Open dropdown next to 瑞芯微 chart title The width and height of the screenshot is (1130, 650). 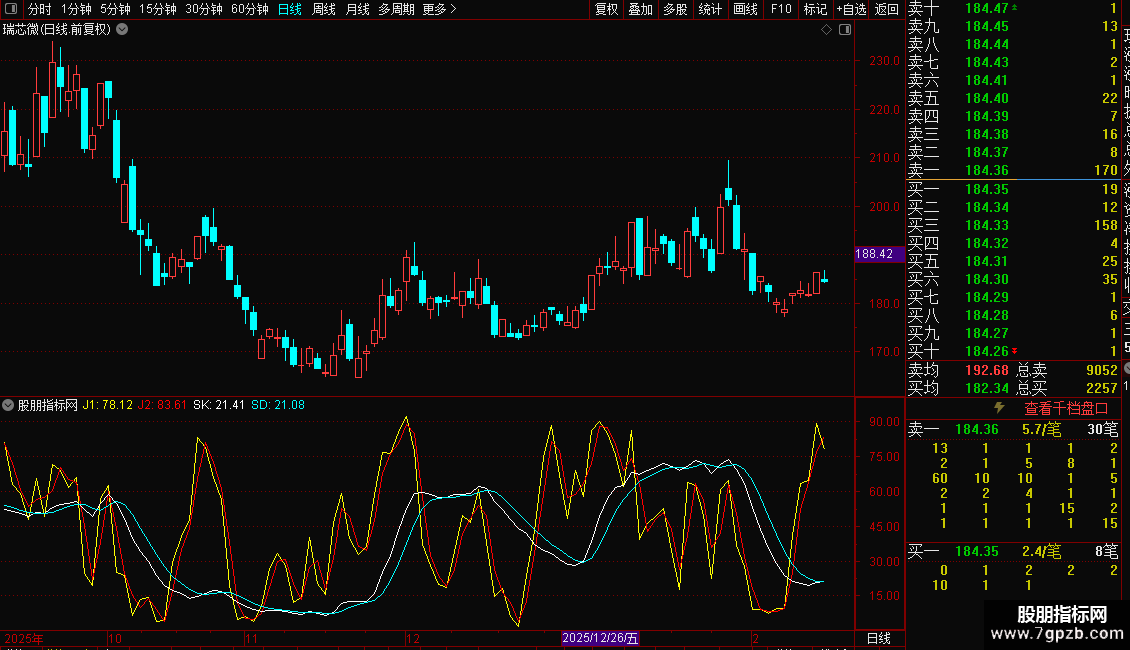[122, 29]
